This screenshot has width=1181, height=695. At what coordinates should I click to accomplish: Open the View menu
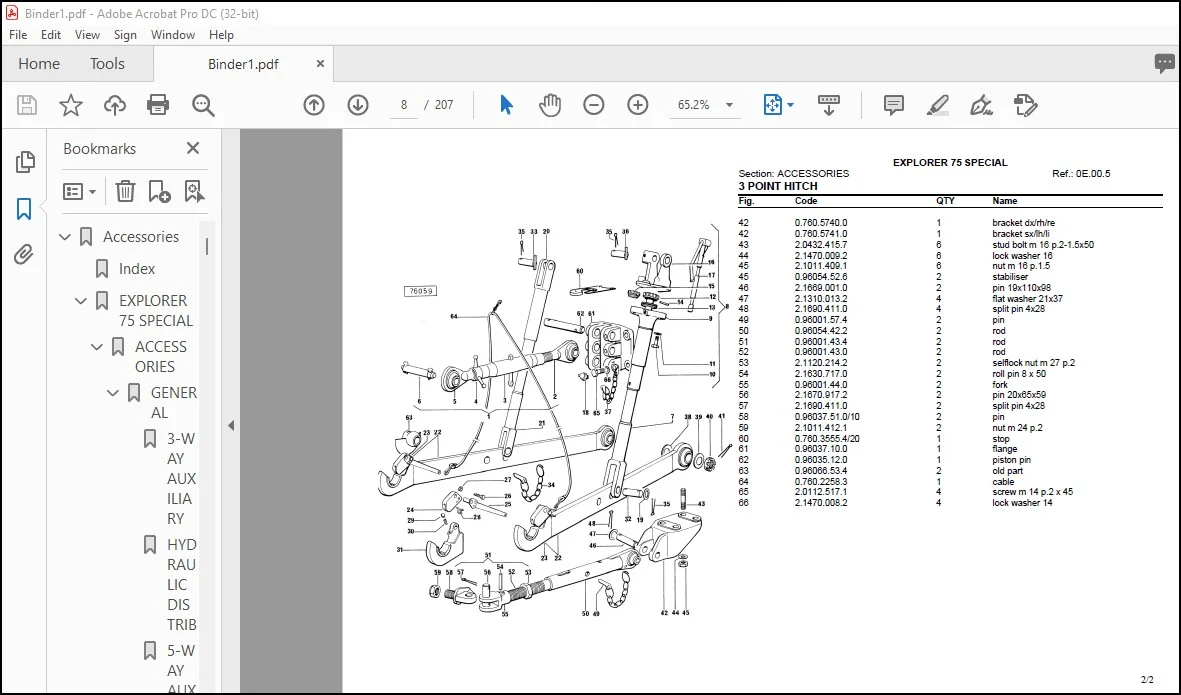[x=87, y=35]
